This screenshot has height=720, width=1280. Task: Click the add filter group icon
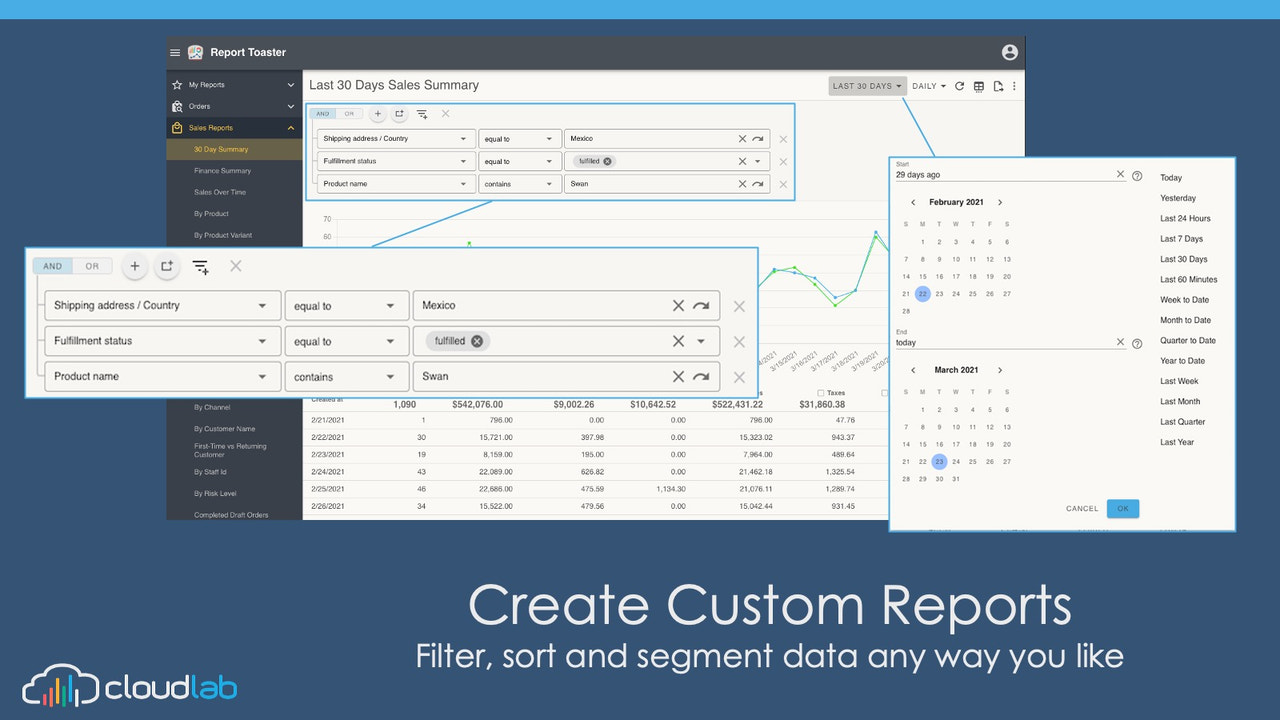coord(167,266)
